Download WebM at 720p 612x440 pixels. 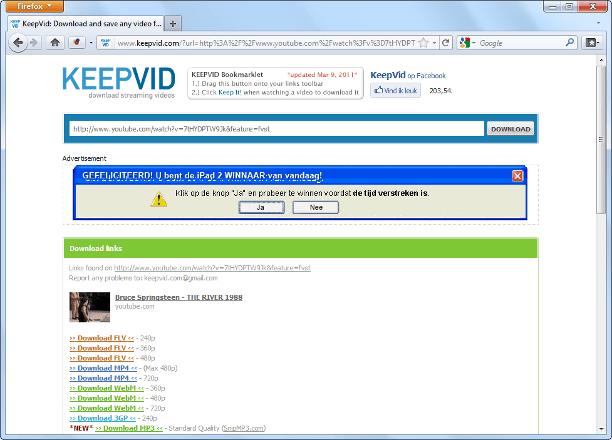(107, 408)
